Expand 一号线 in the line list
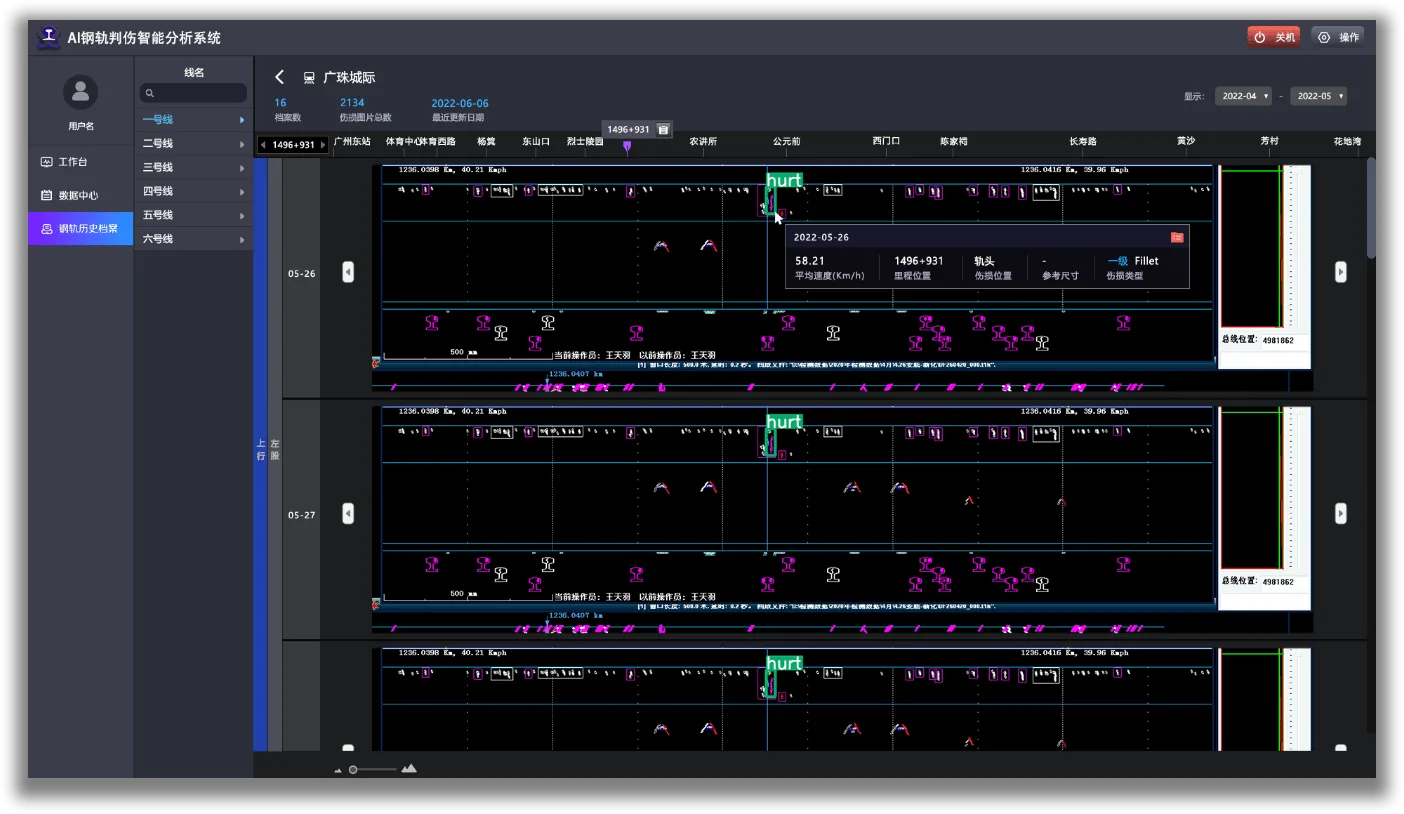 (193, 120)
